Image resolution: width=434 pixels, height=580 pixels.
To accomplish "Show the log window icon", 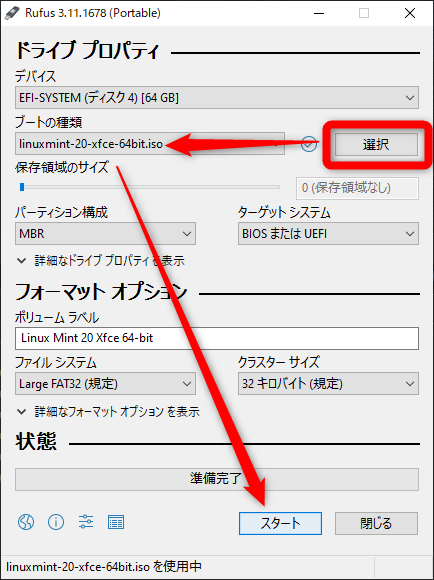I will point(116,522).
